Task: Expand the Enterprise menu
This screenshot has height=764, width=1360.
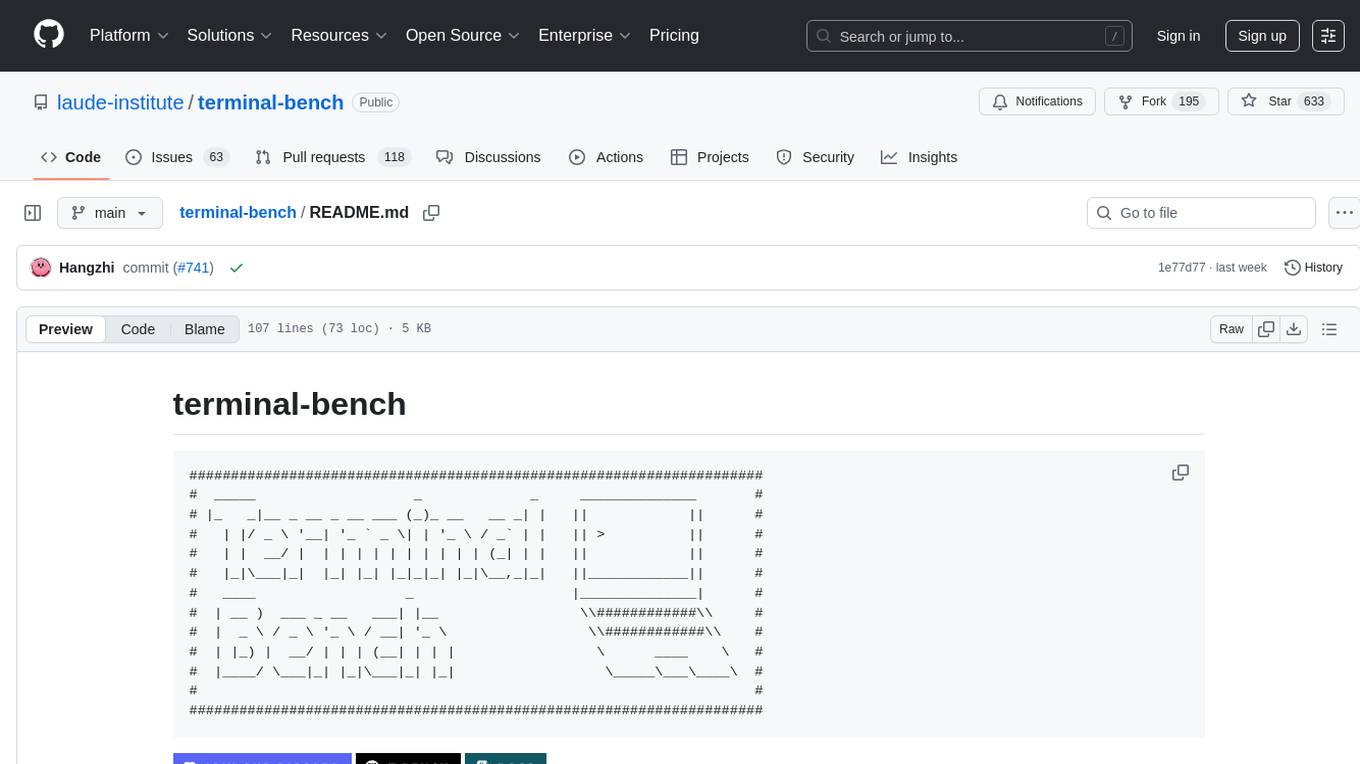Action: (584, 35)
